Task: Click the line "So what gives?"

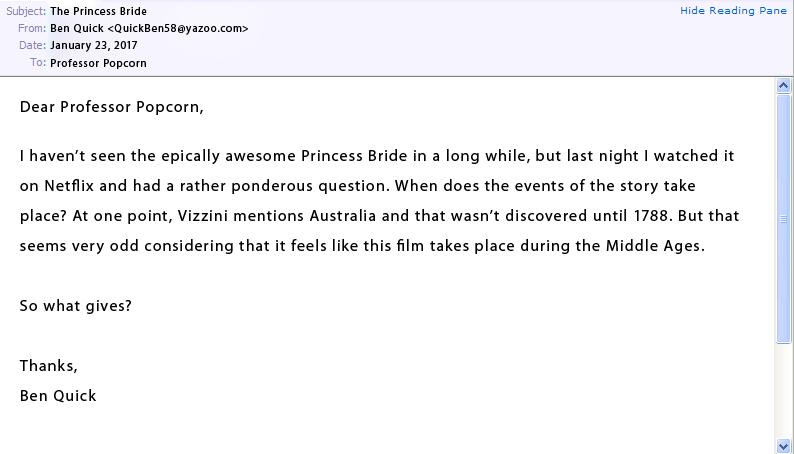Action: [x=76, y=305]
